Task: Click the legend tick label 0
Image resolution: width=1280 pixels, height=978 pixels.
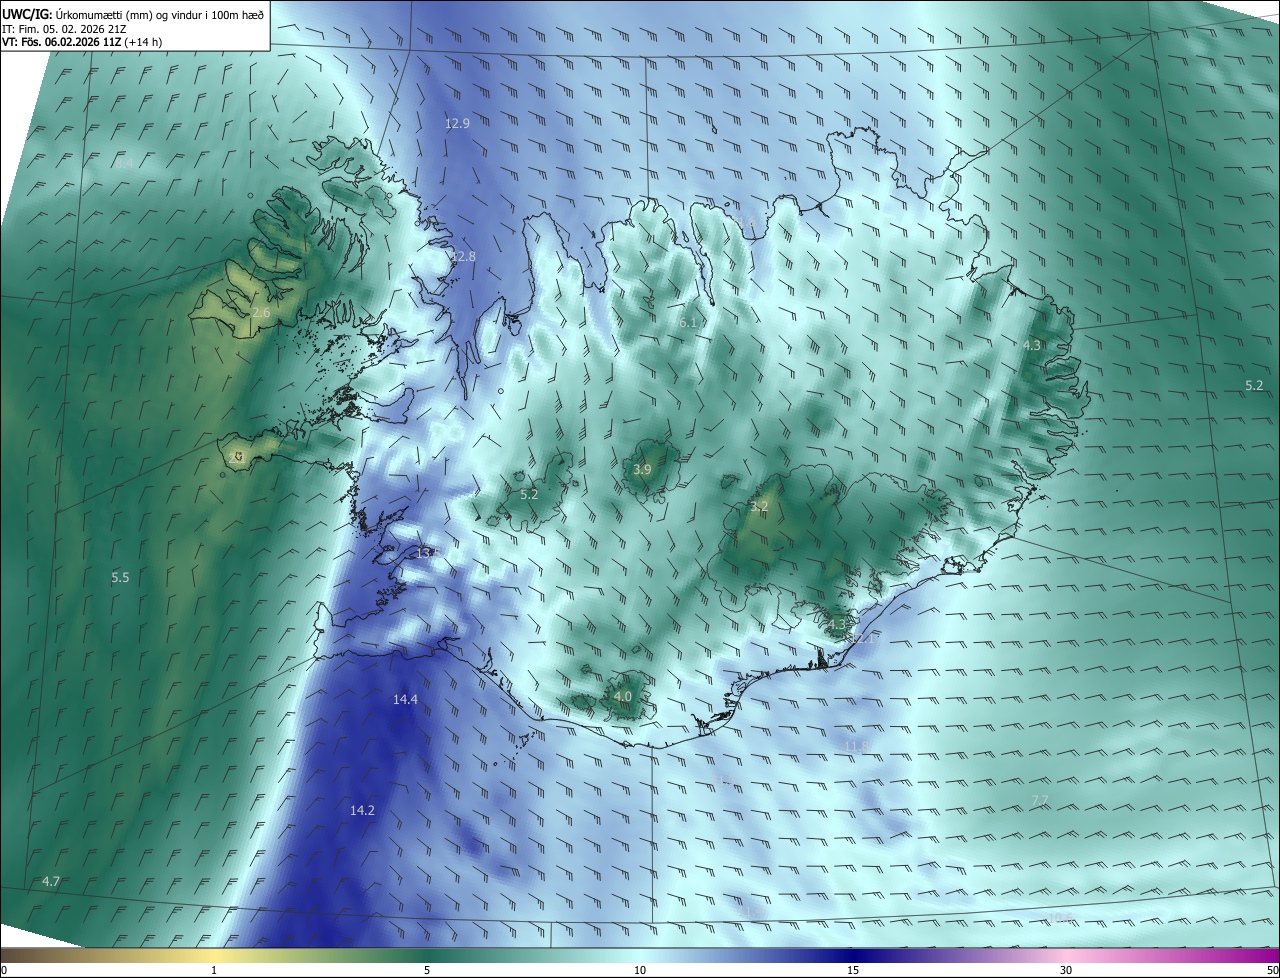Action: click(4, 971)
